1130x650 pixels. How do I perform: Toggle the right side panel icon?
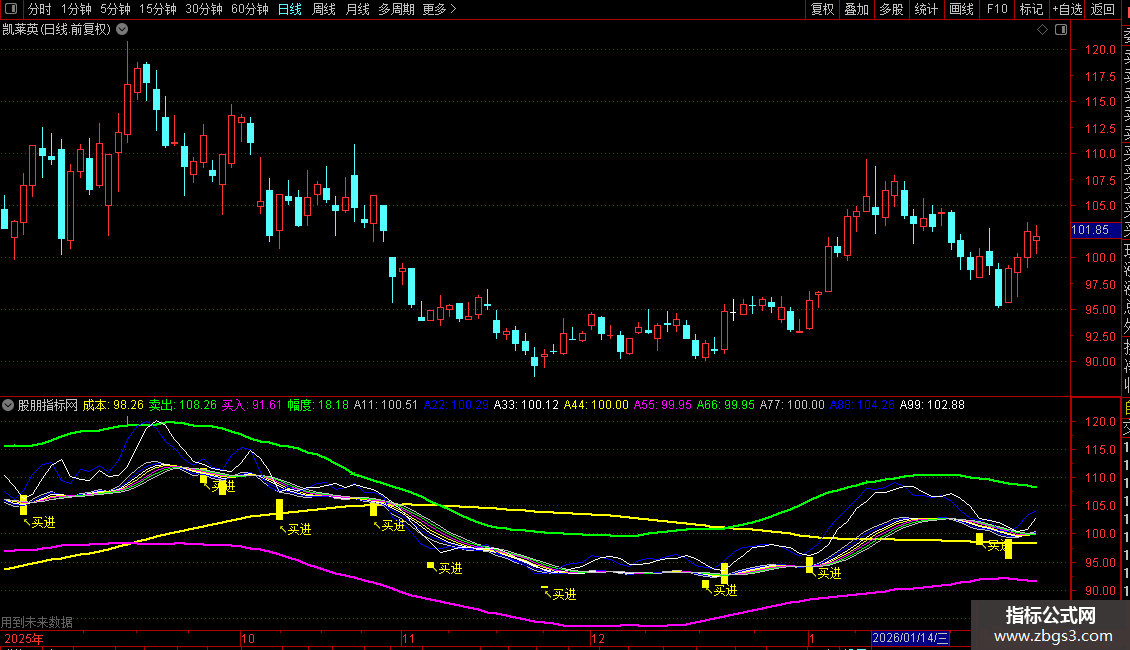pyautogui.click(x=1059, y=30)
